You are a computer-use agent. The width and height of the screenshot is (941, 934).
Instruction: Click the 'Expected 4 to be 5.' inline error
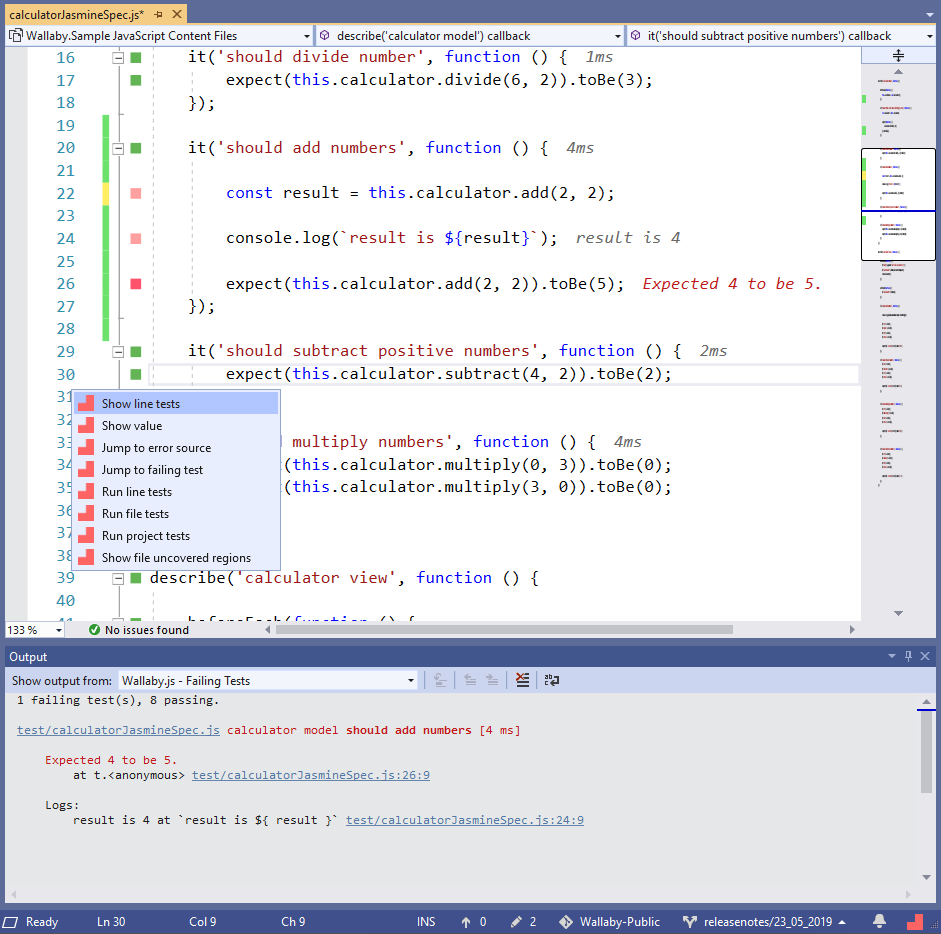click(732, 284)
